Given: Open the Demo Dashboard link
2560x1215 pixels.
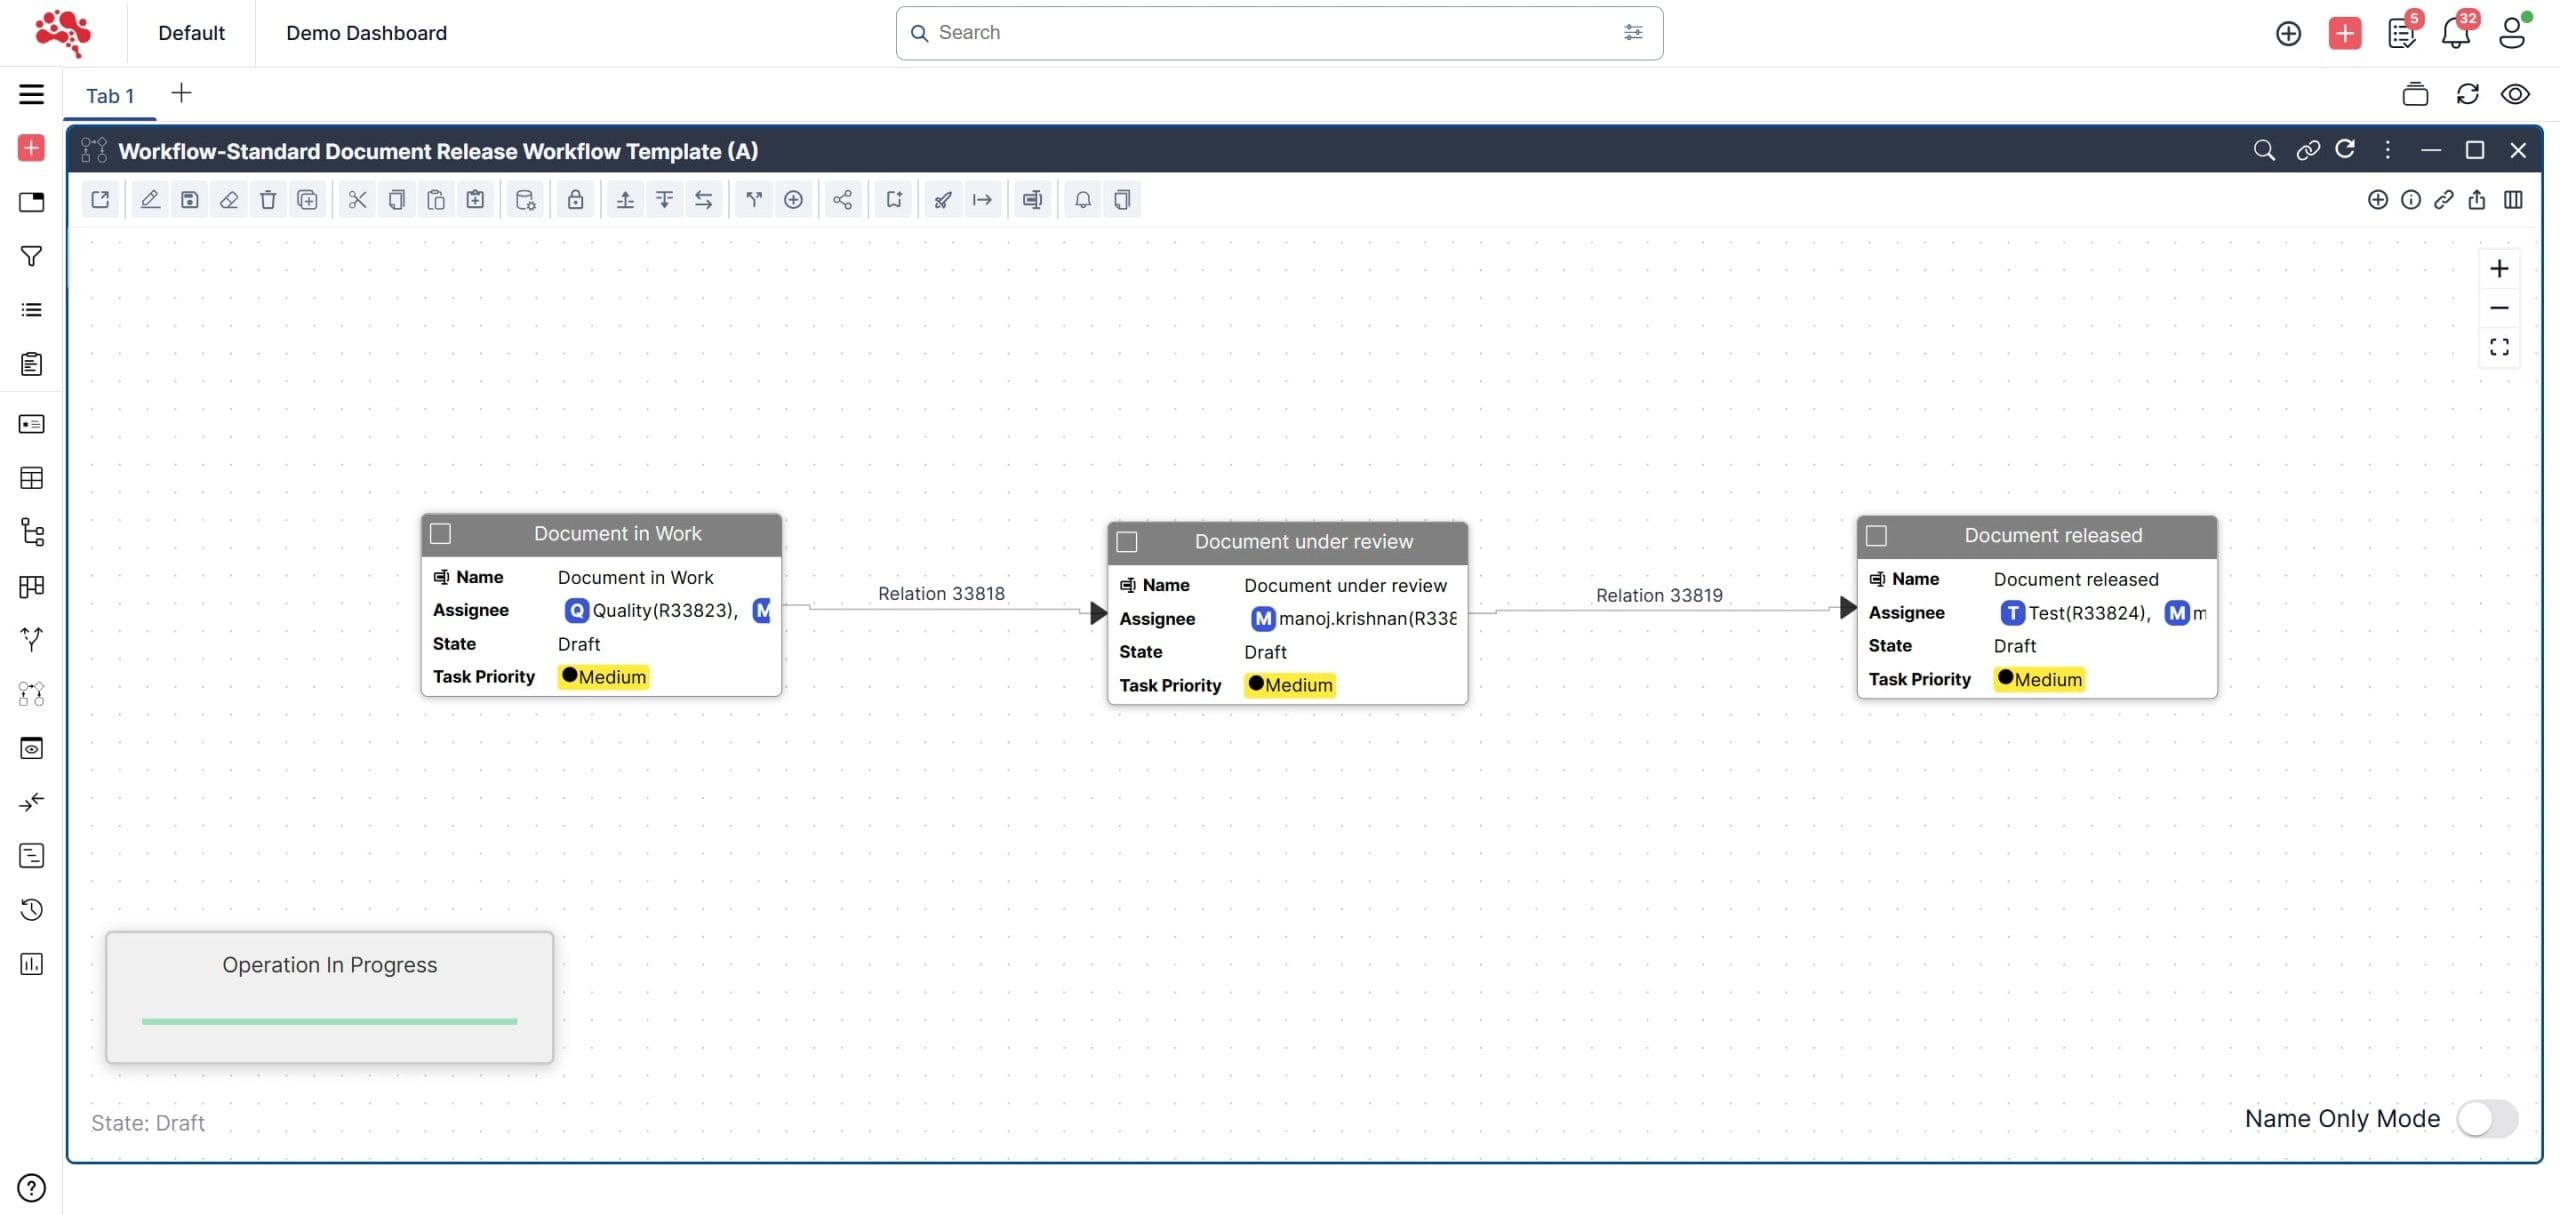Looking at the screenshot, I should click(x=366, y=33).
